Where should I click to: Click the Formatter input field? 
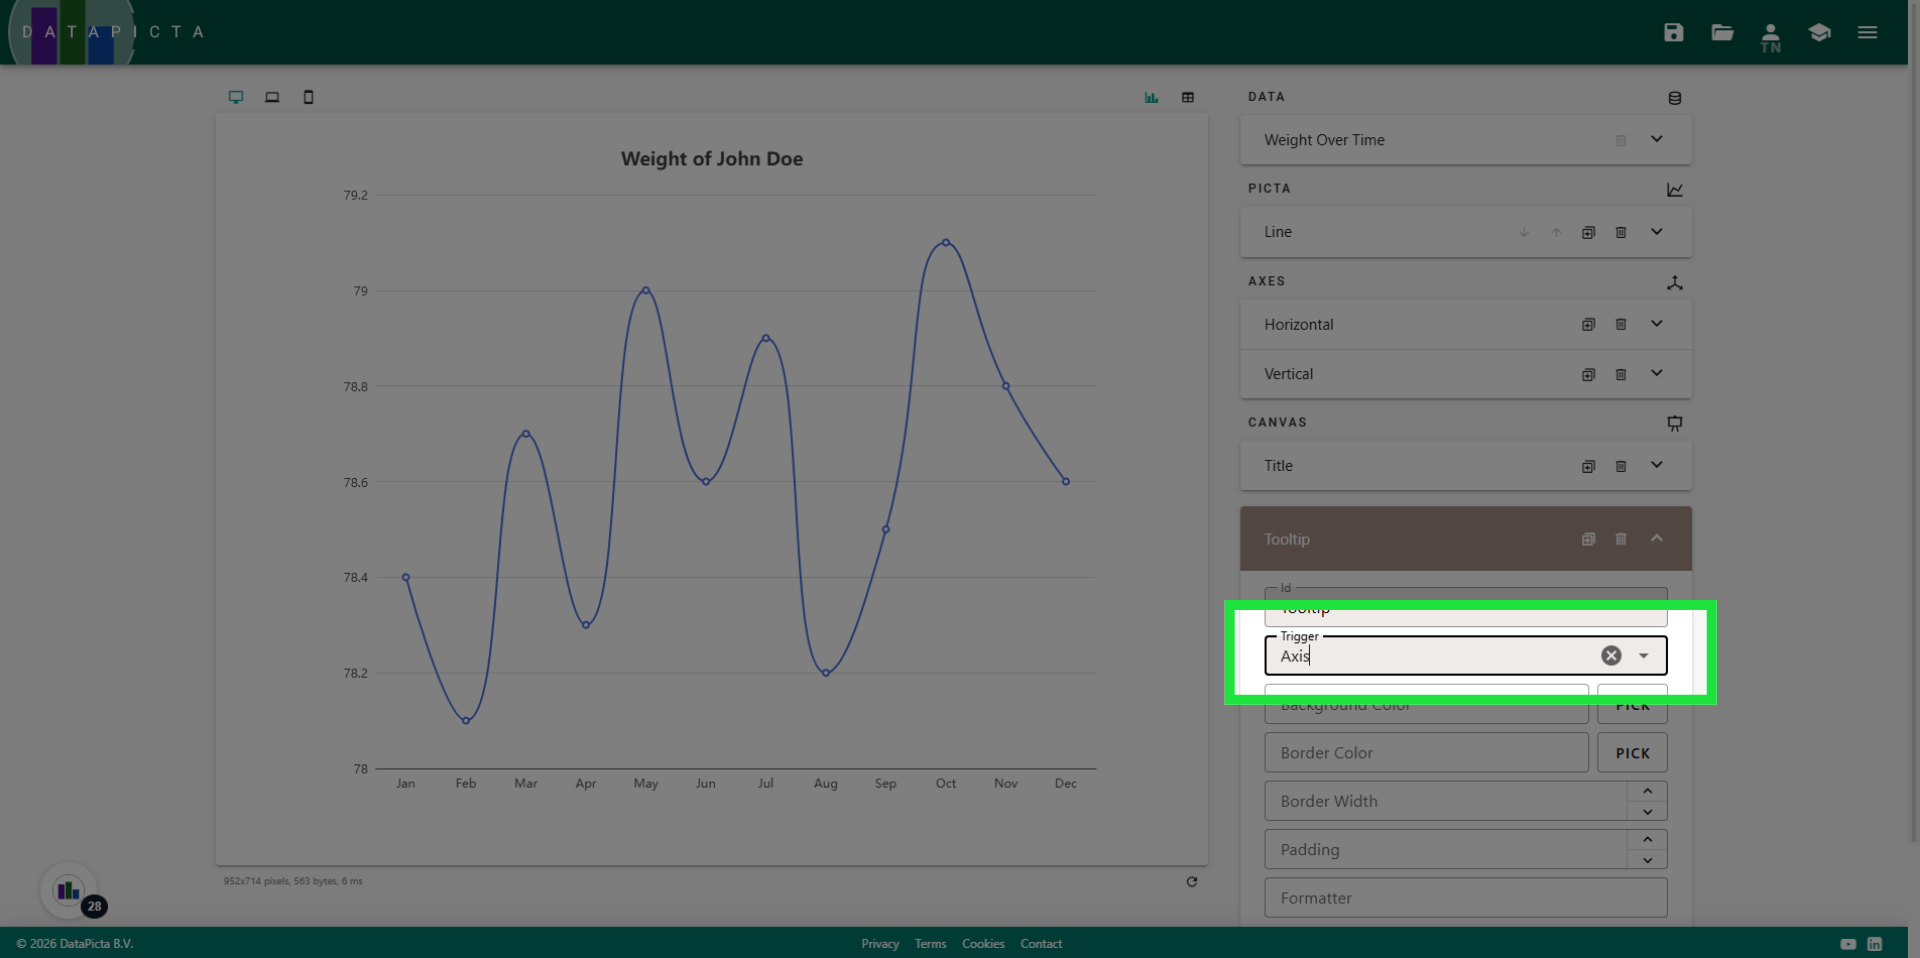[x=1465, y=897]
